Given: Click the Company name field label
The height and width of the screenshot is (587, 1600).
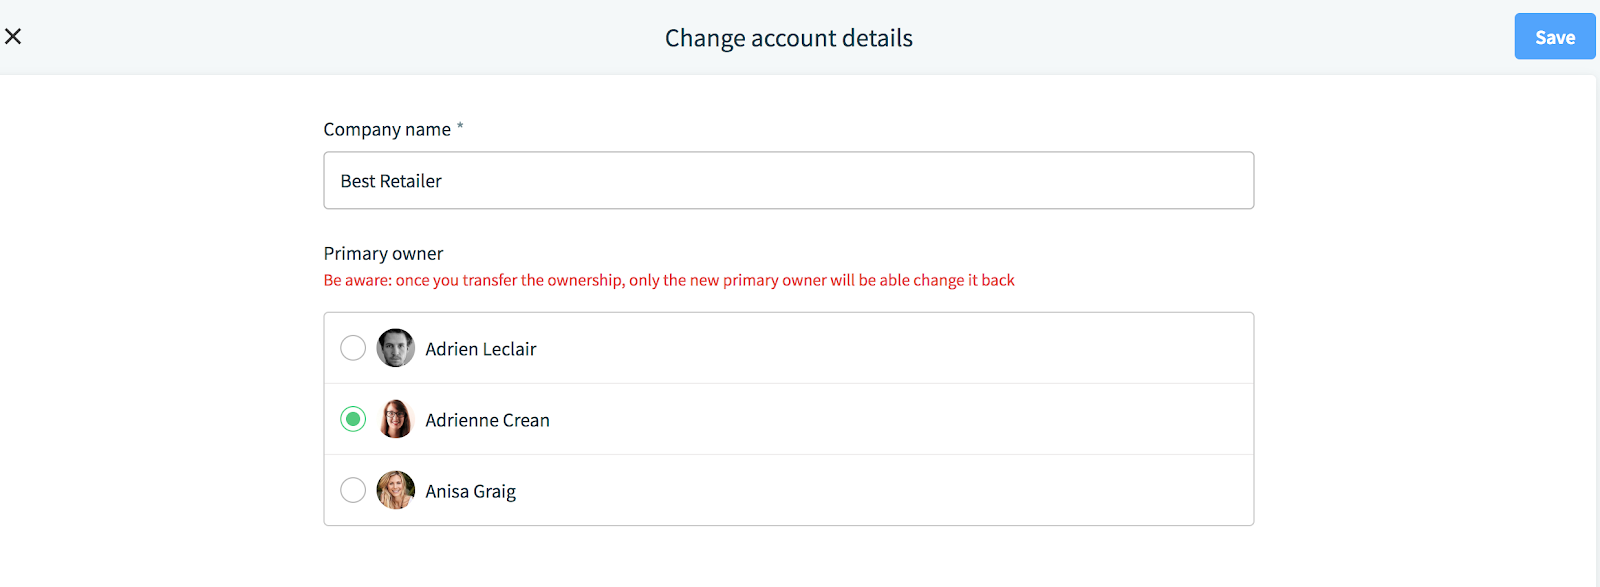Looking at the screenshot, I should point(387,130).
